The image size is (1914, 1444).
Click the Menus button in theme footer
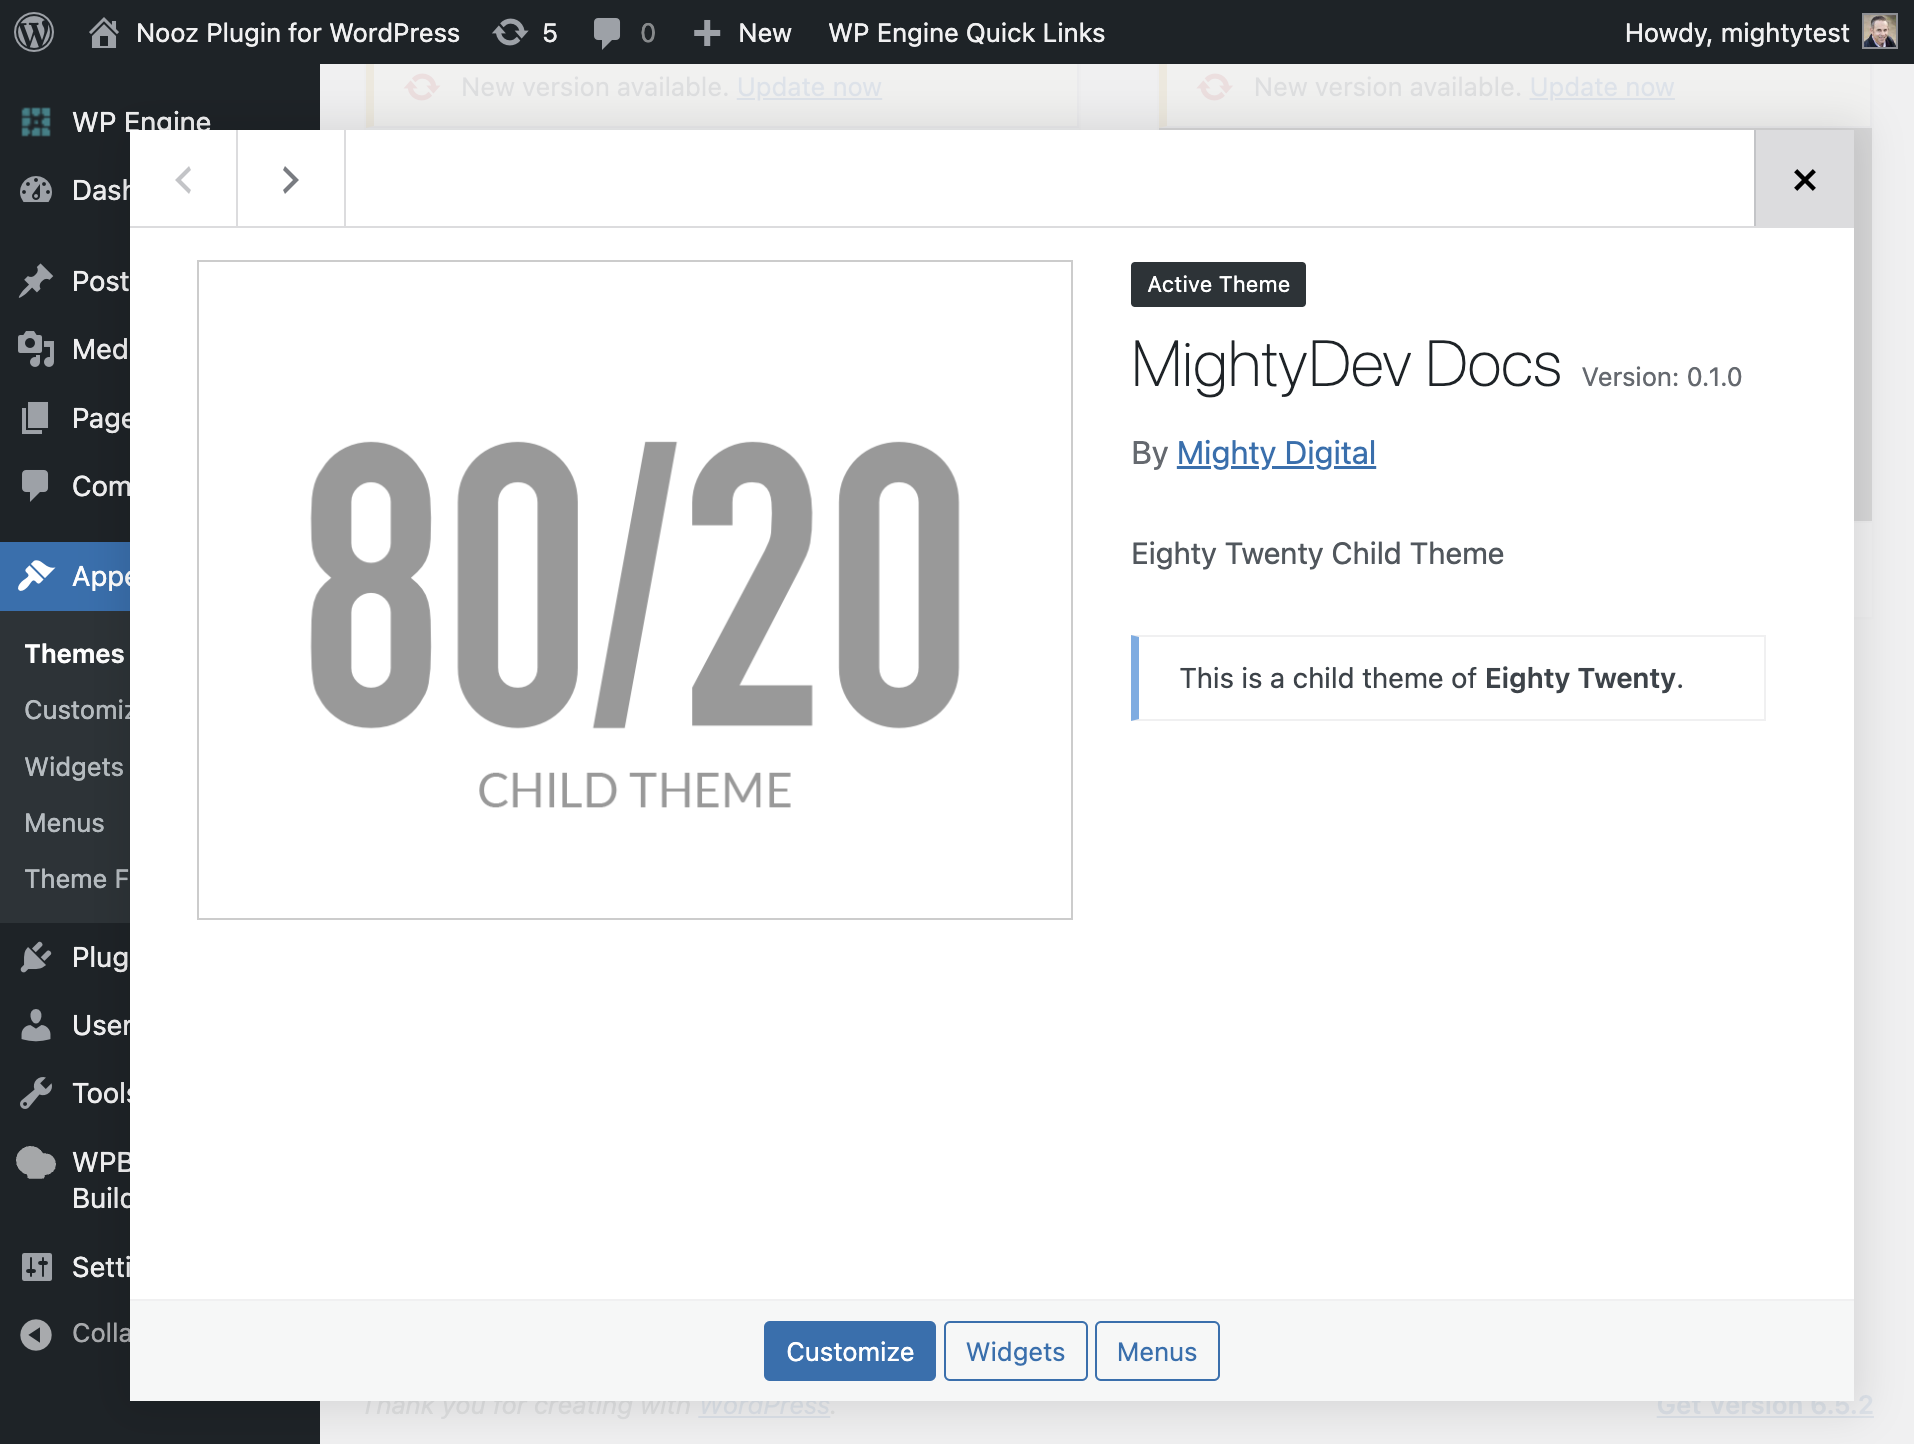point(1157,1351)
